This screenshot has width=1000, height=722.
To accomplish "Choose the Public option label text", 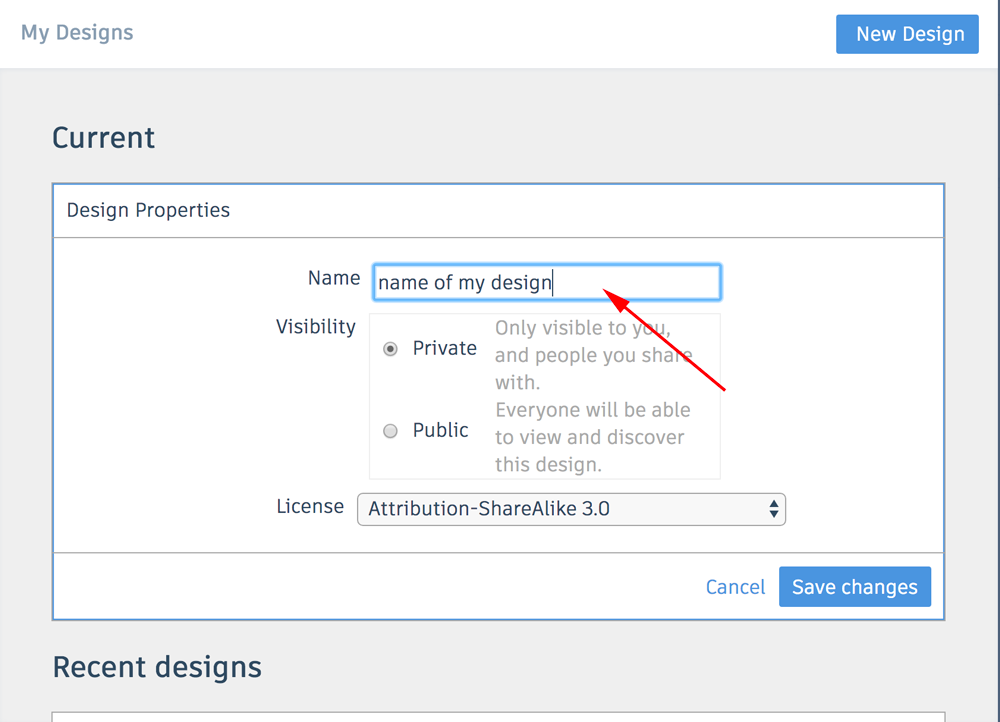I will tap(441, 430).
